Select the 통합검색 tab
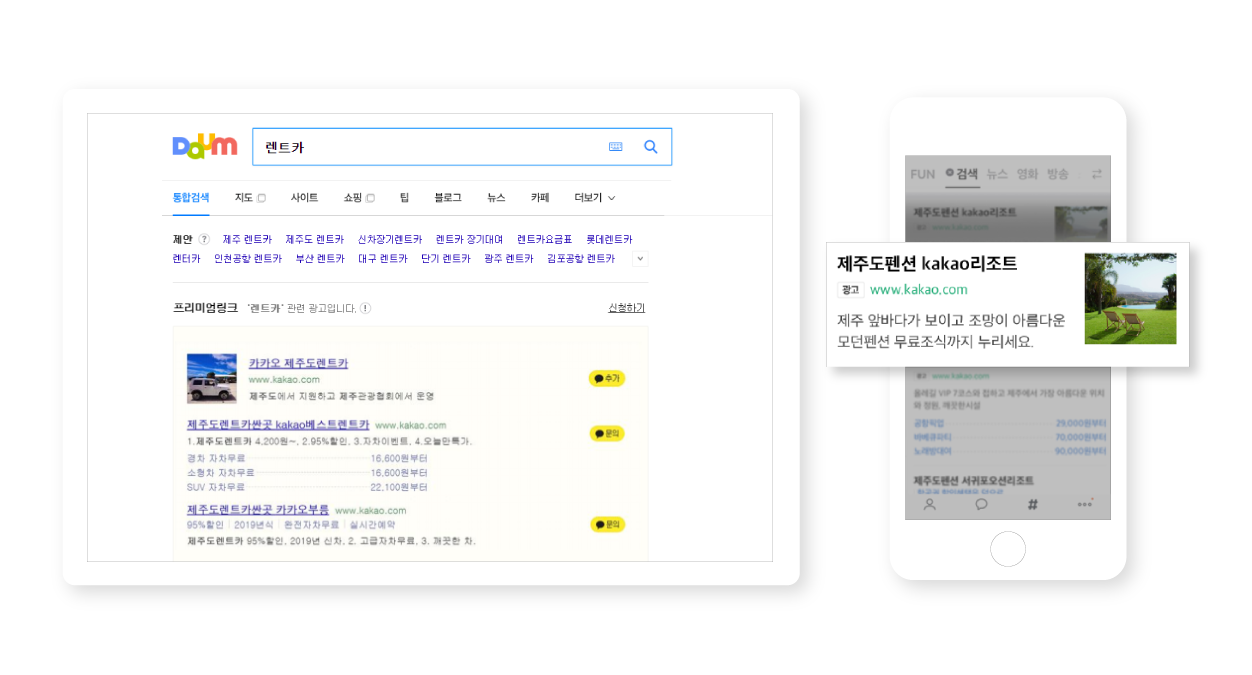This screenshot has width=1252, height=675. point(191,198)
